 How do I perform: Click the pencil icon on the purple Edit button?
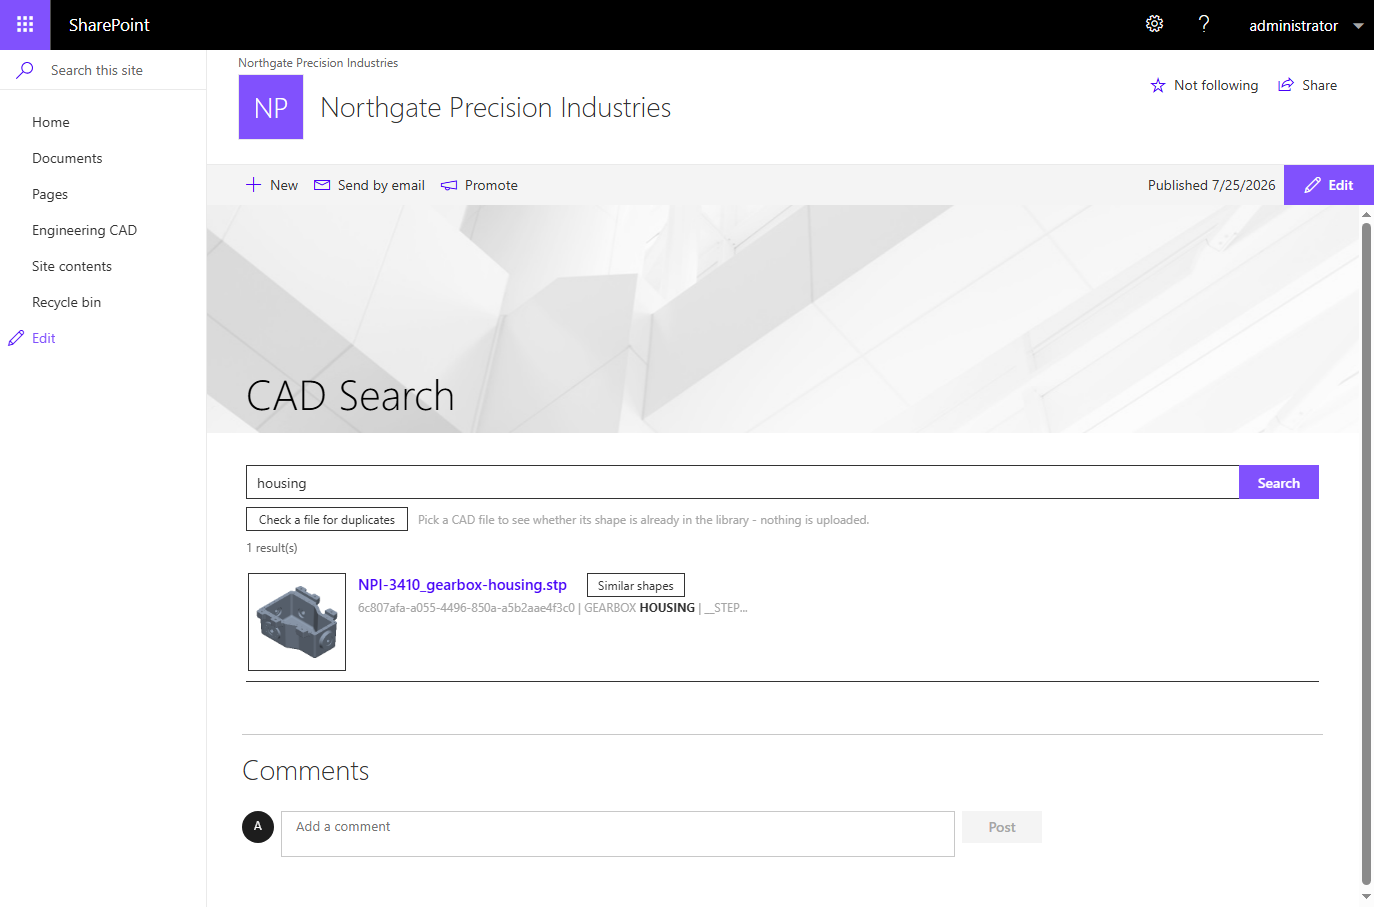[1313, 185]
